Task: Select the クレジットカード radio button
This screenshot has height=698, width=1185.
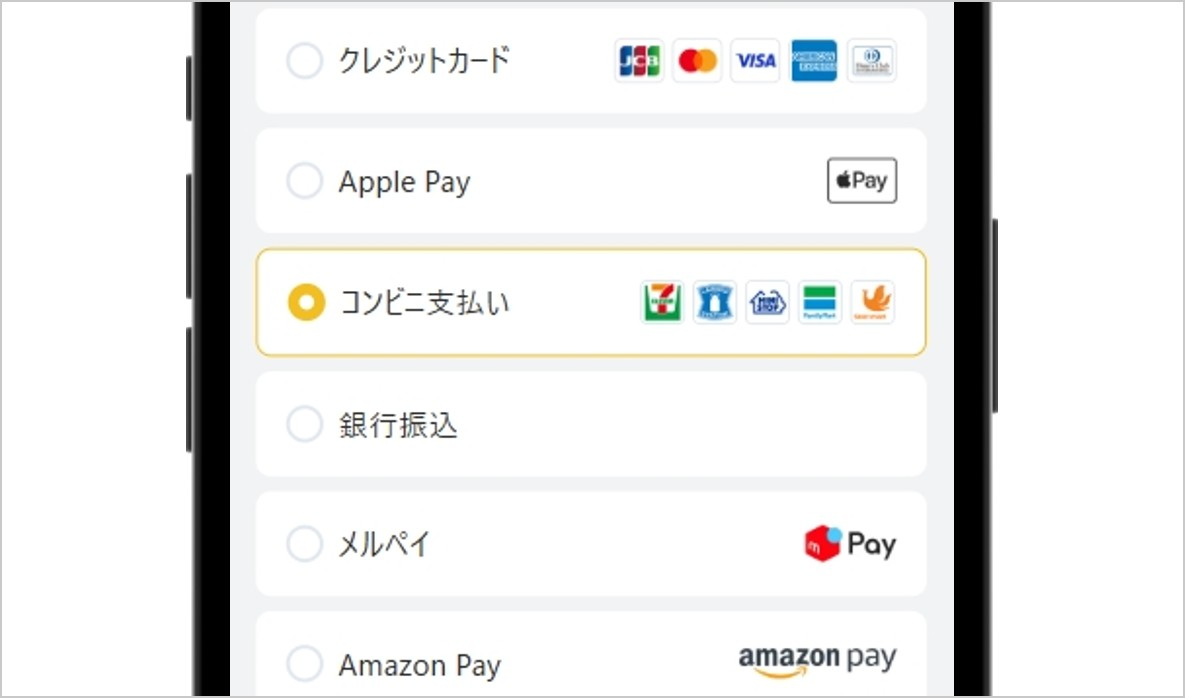Action: pyautogui.click(x=305, y=61)
